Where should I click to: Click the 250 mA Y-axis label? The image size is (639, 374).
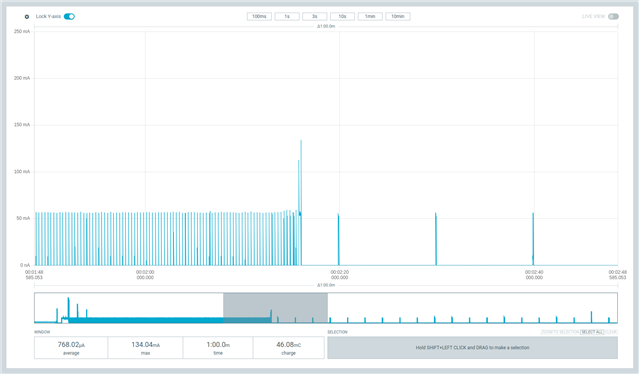(x=22, y=31)
